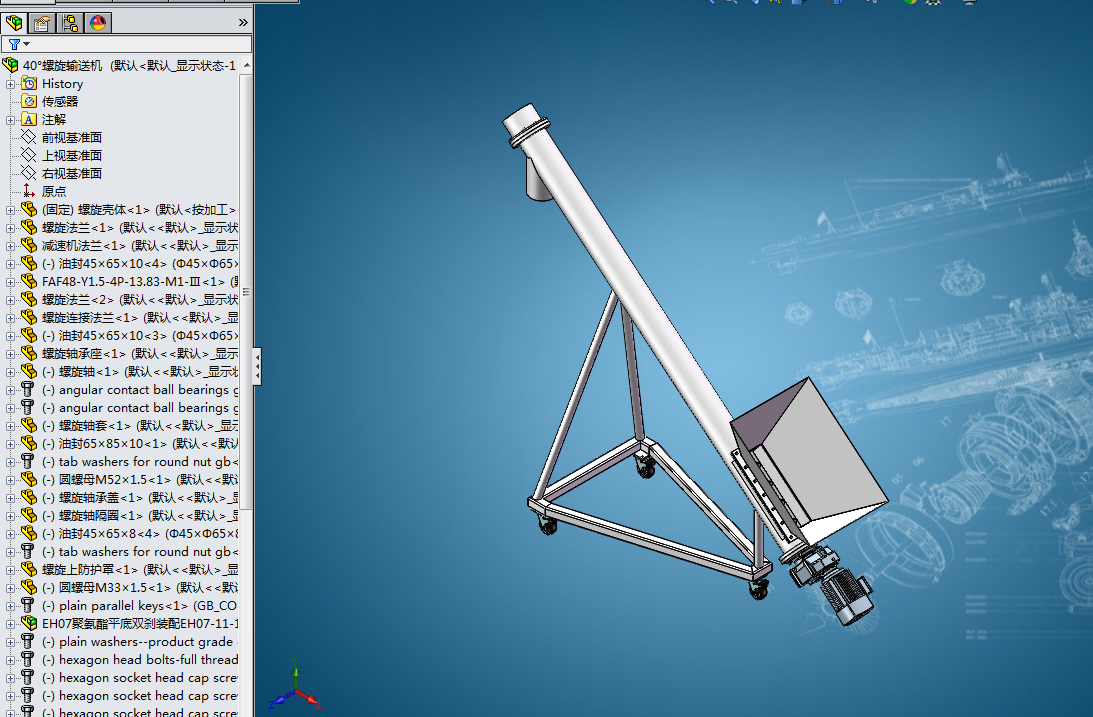This screenshot has width=1093, height=717.
Task: Click the EH07聚氨酯平底双刹装配 sub-assembly icon
Action: [29, 624]
